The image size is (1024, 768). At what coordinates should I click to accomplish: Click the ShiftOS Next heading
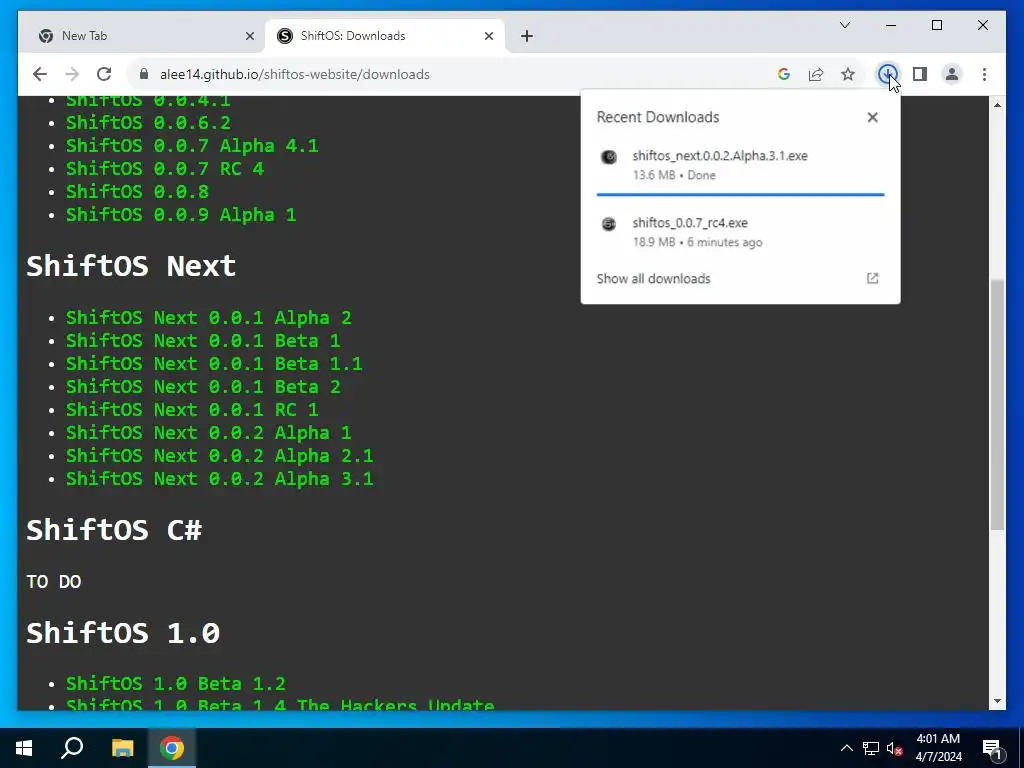[131, 266]
